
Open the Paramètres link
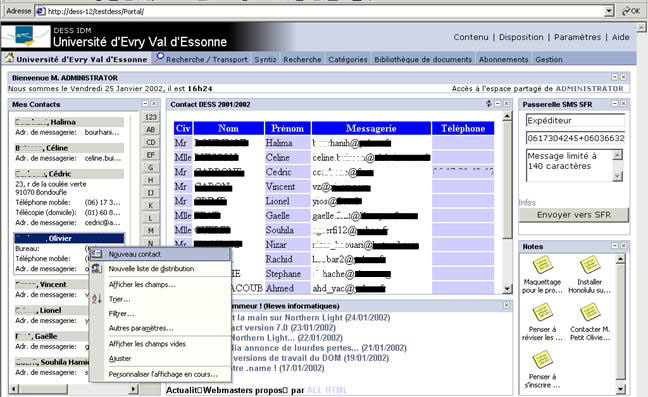[577, 37]
